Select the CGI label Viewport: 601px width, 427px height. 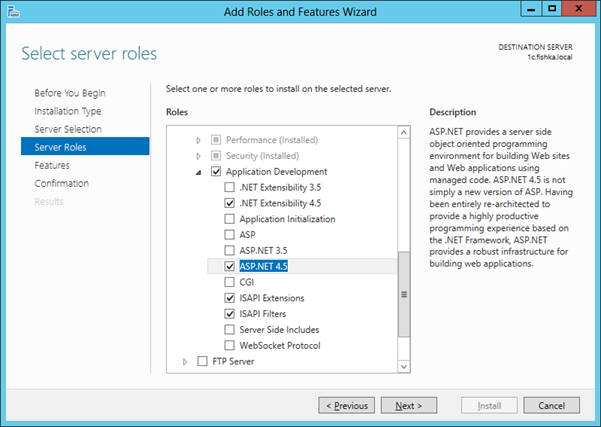coord(246,282)
